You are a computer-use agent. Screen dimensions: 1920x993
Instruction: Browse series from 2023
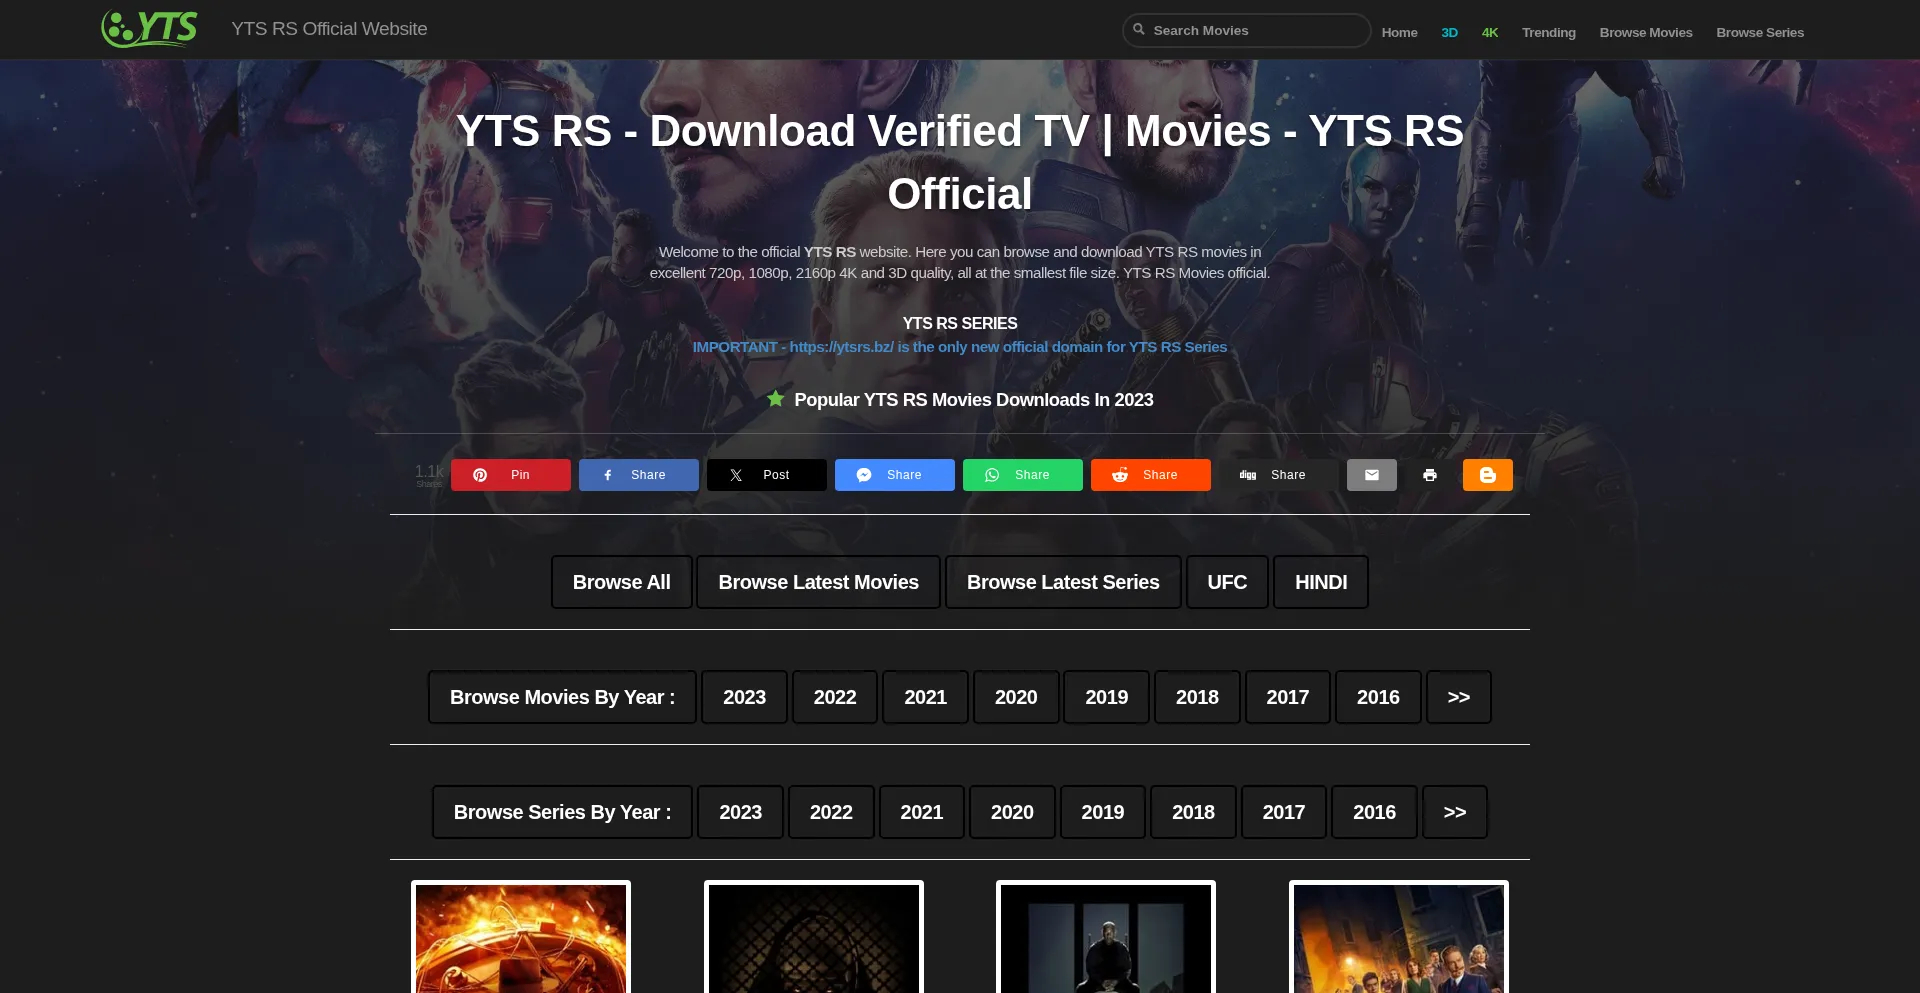point(740,812)
